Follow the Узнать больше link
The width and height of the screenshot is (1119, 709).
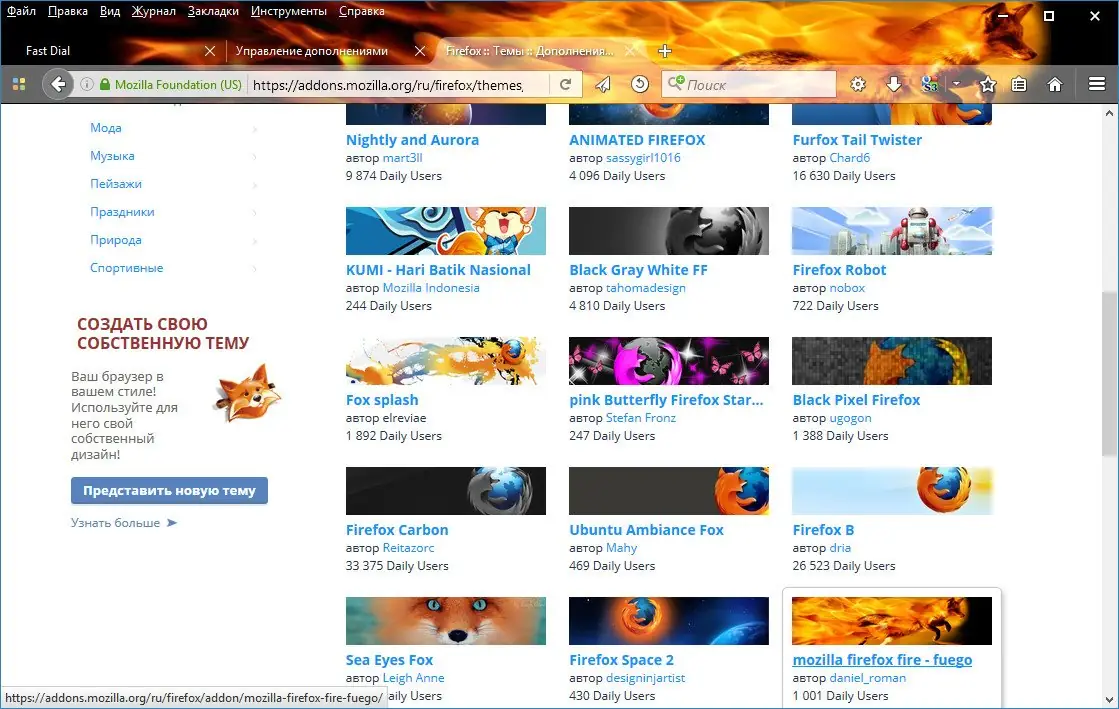(123, 523)
